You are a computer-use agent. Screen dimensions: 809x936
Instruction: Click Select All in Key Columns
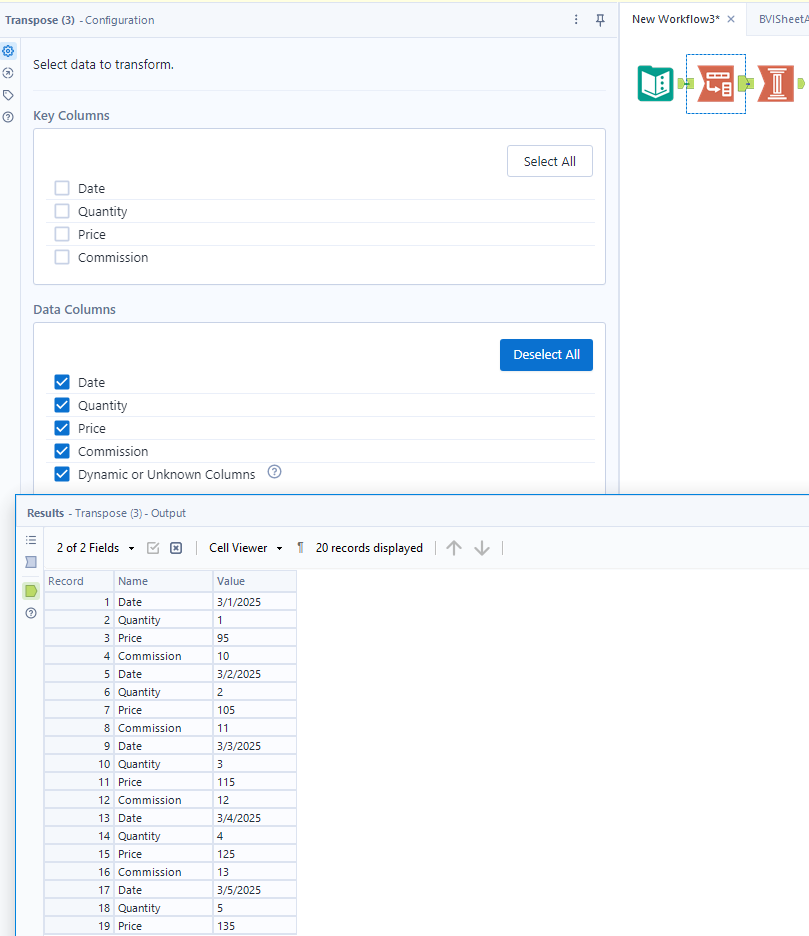click(550, 161)
